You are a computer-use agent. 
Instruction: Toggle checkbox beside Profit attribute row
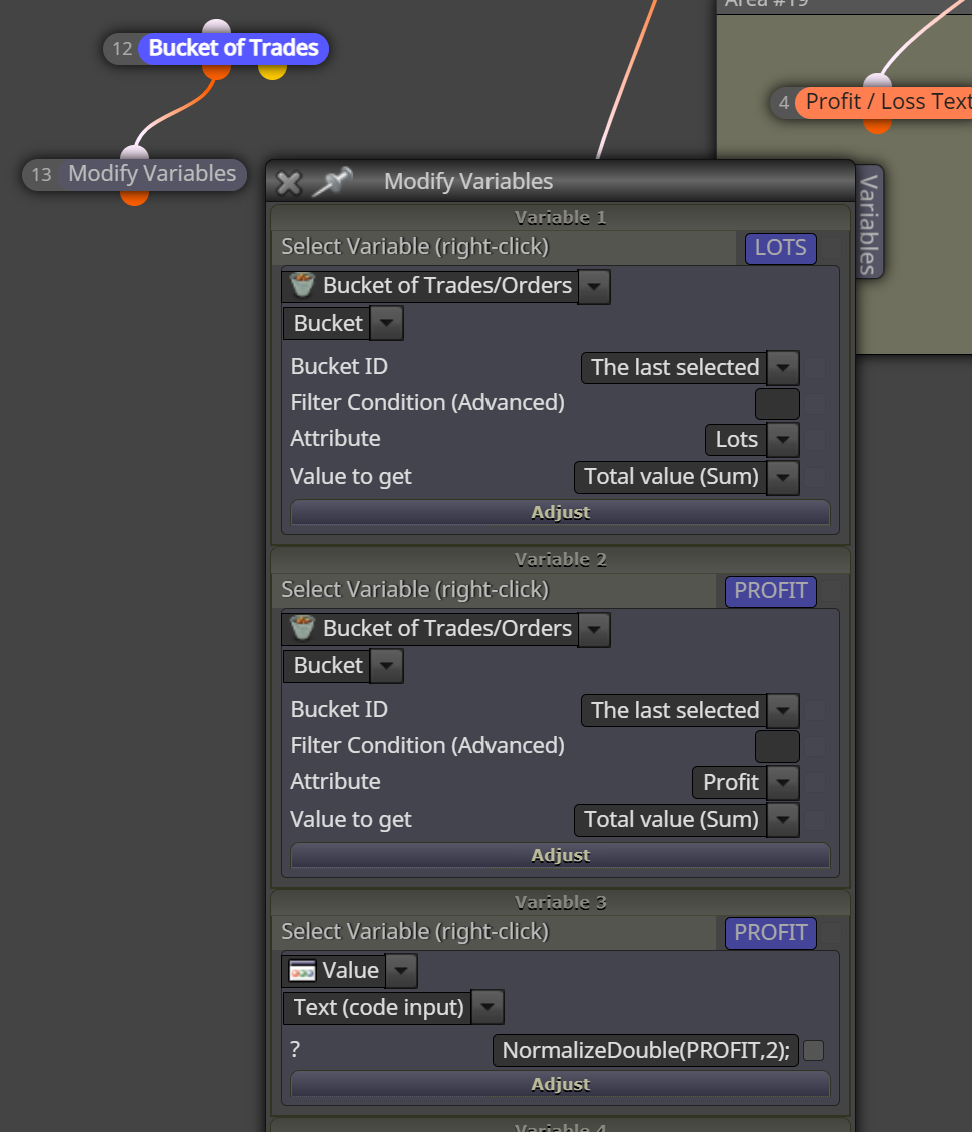816,783
